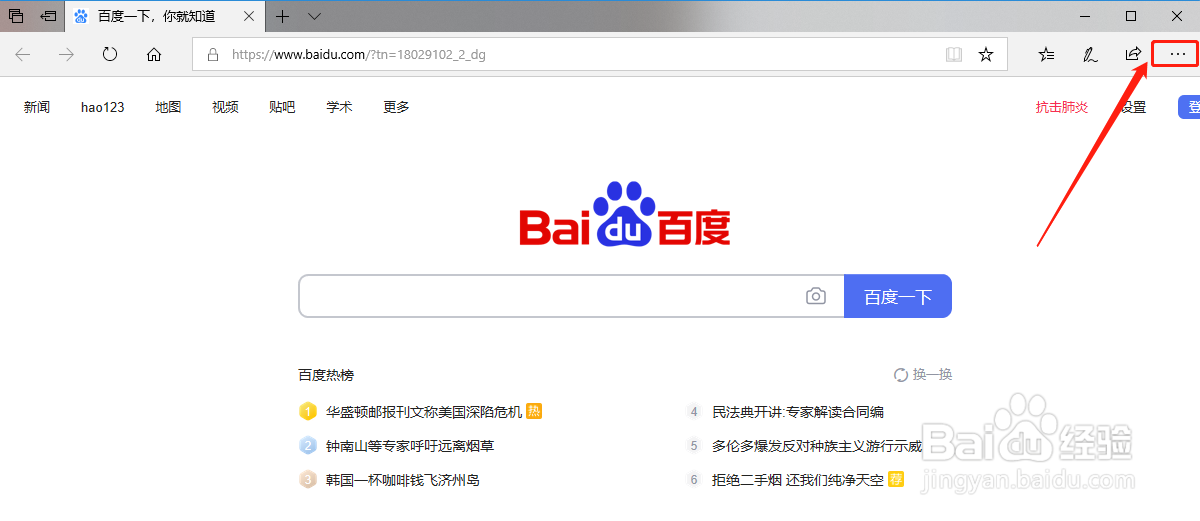Enter reading view via book icon
The image size is (1200, 521).
954,55
